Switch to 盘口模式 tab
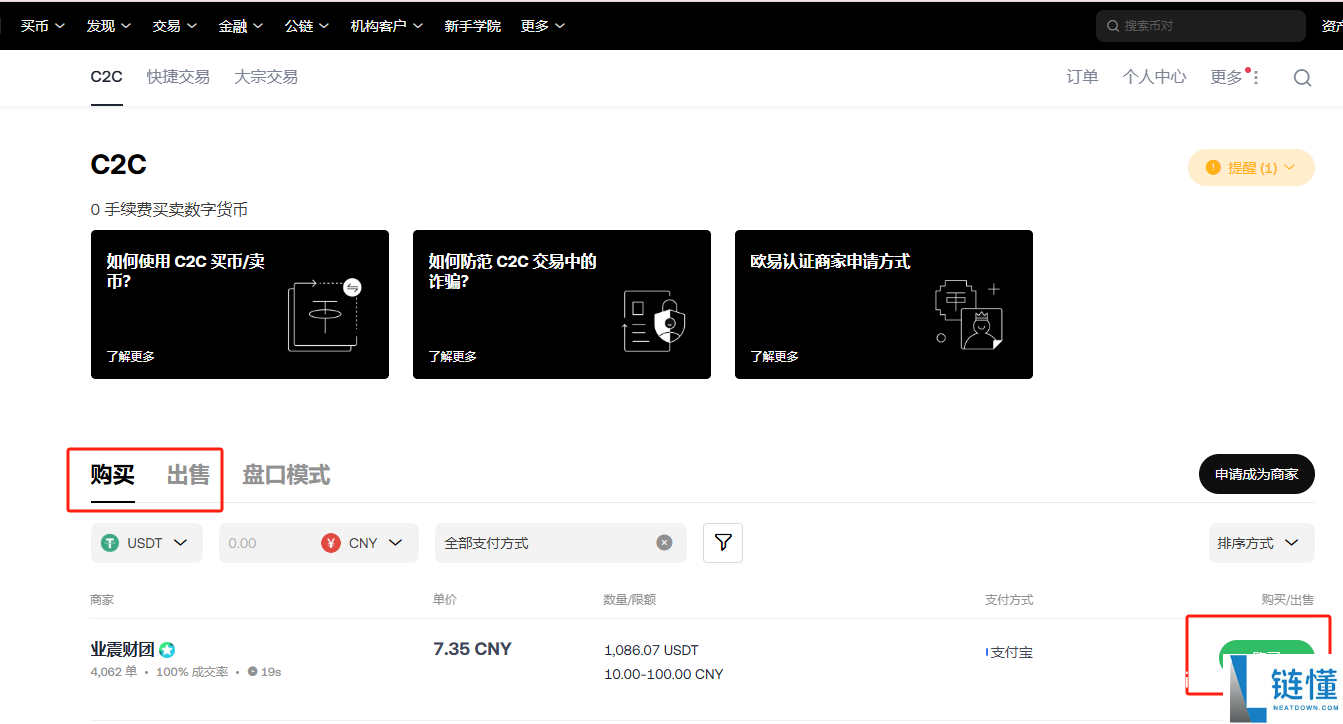 (286, 475)
